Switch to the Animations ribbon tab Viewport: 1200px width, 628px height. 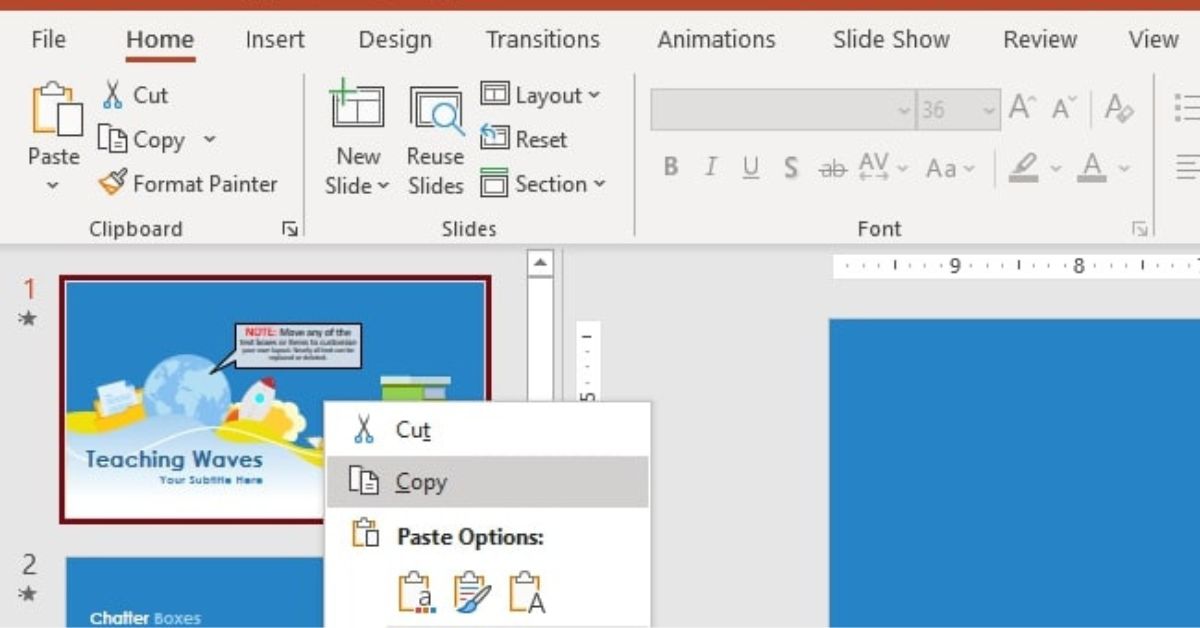coord(716,39)
